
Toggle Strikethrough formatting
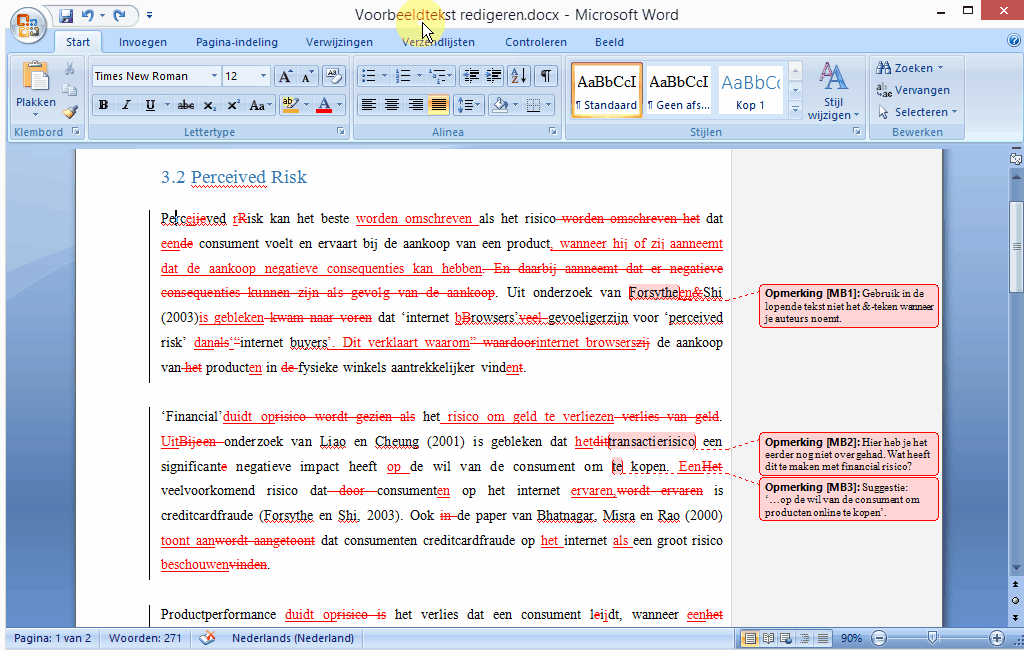point(186,105)
